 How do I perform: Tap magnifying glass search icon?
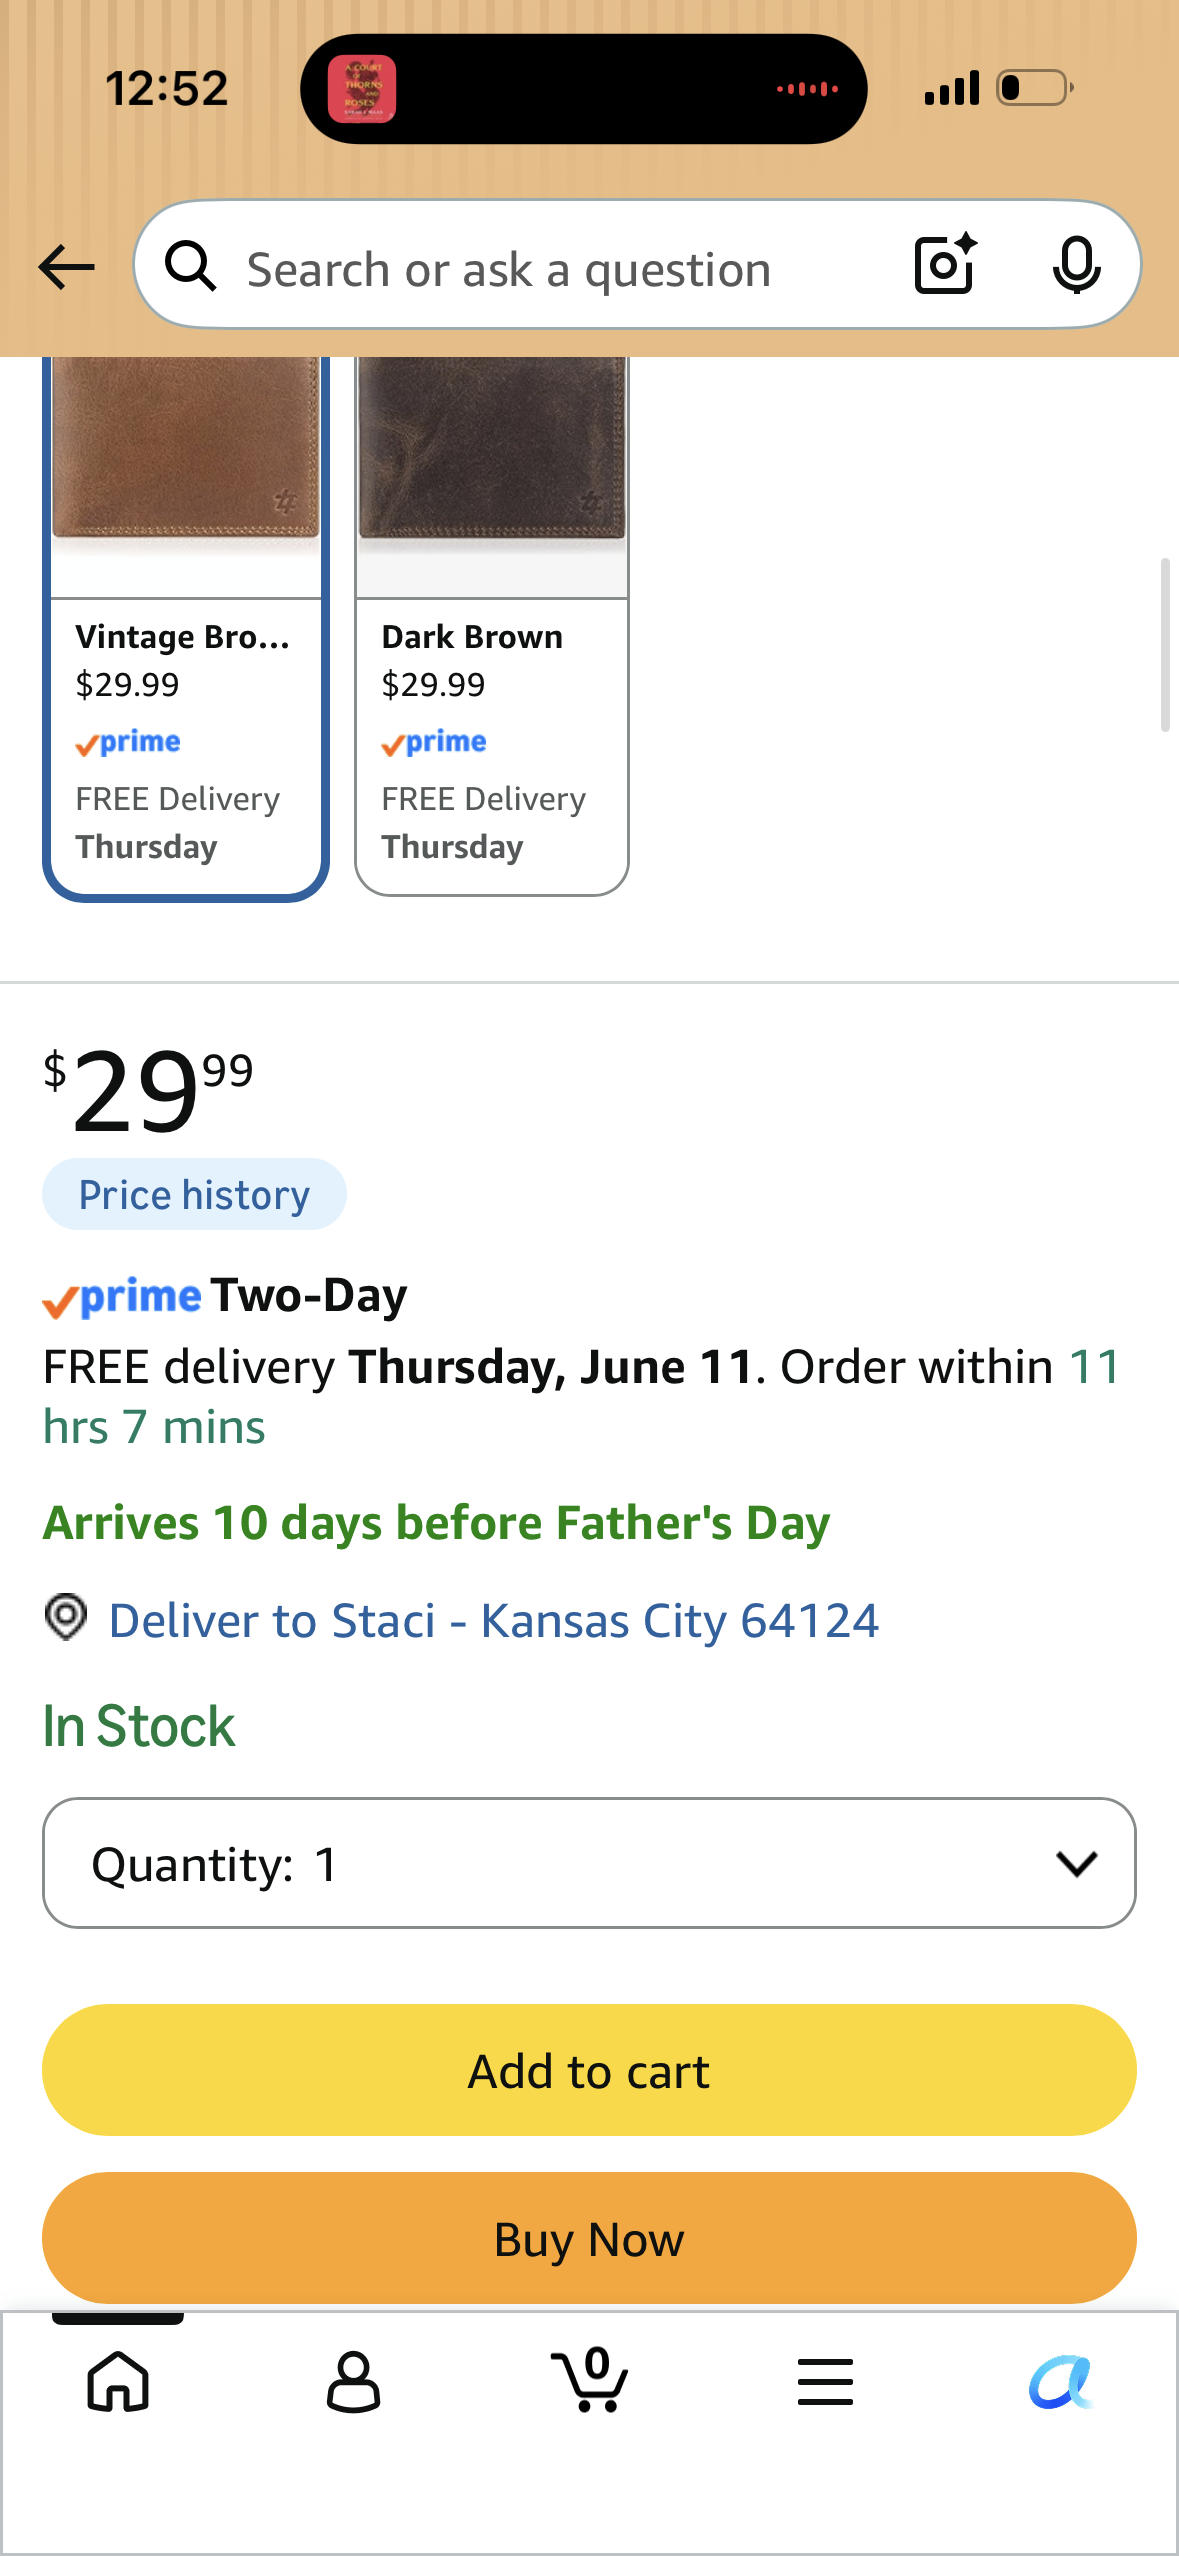(x=190, y=266)
